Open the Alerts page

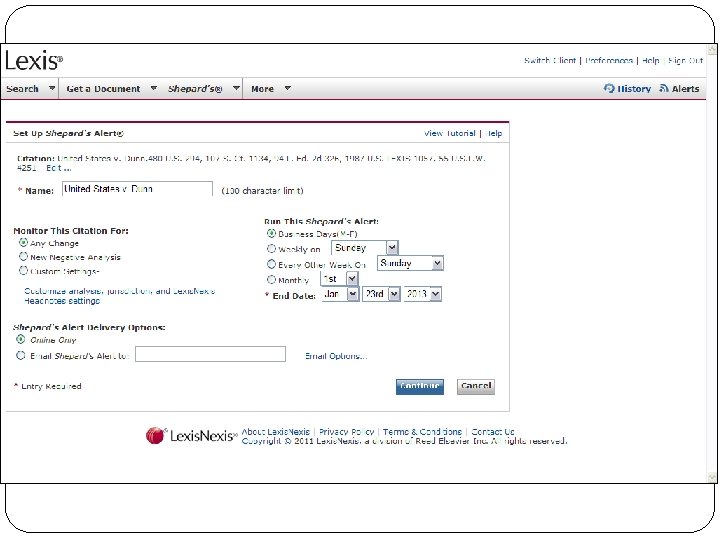click(685, 89)
